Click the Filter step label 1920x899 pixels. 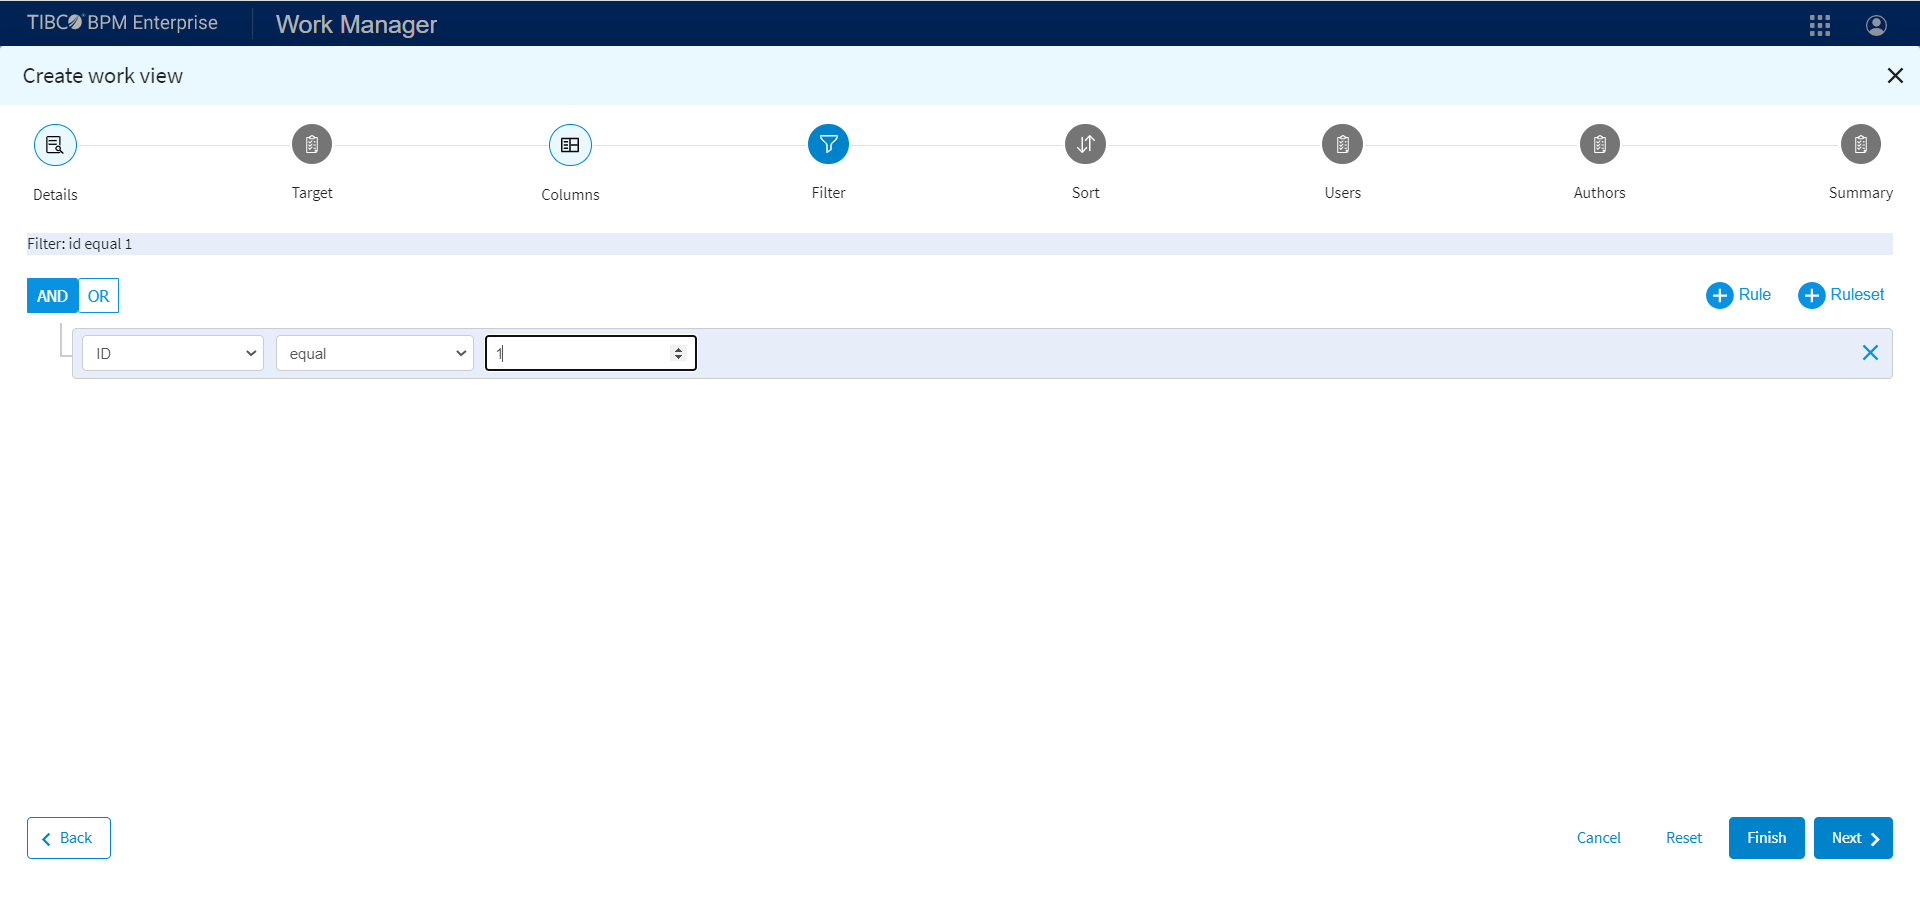(x=828, y=193)
